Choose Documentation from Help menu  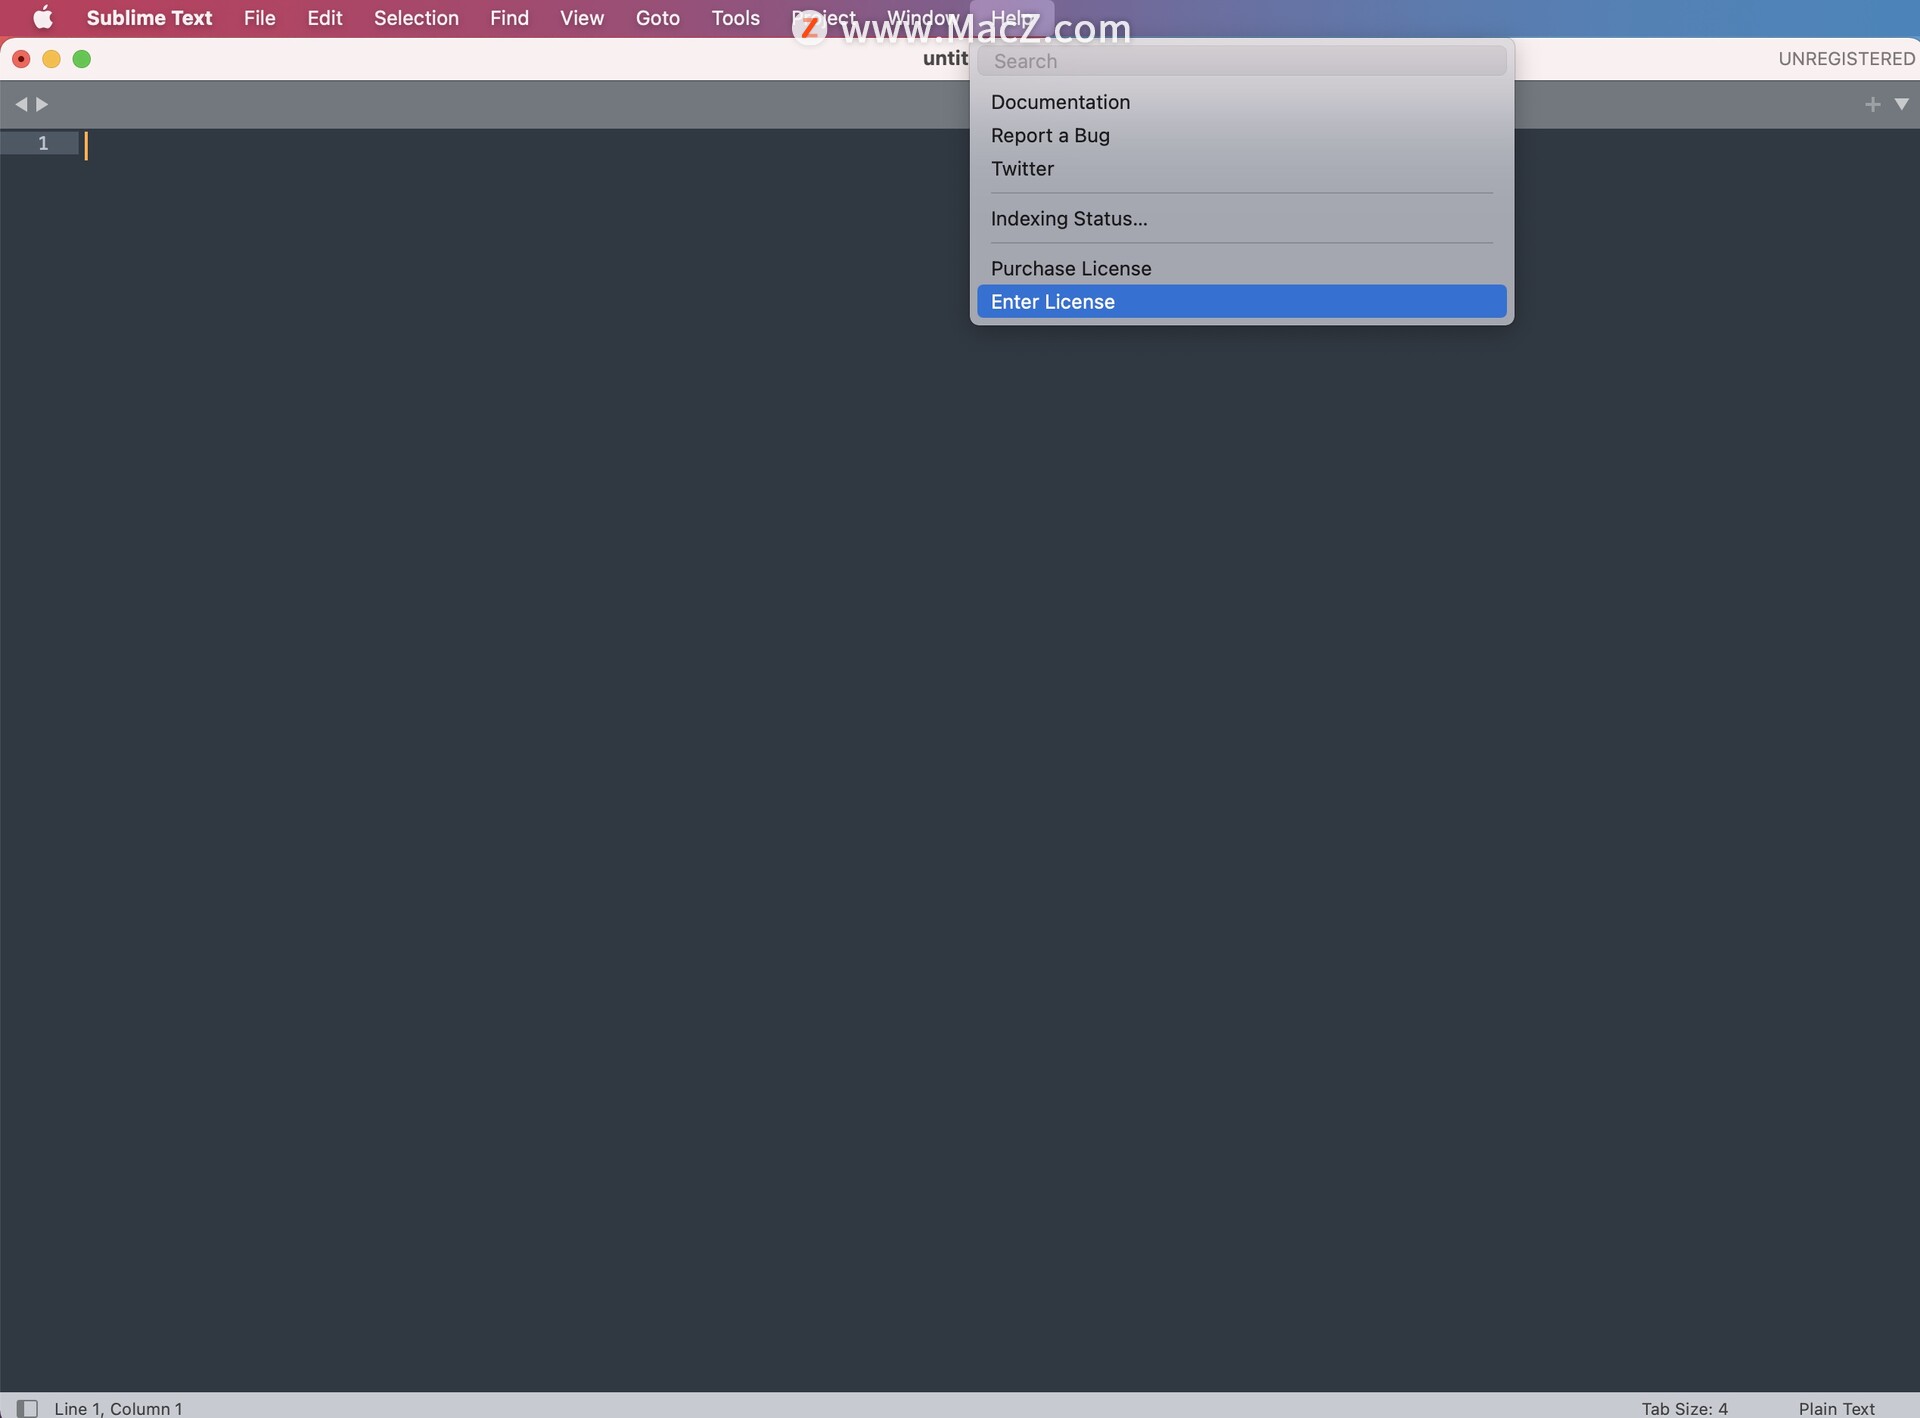click(1241, 102)
